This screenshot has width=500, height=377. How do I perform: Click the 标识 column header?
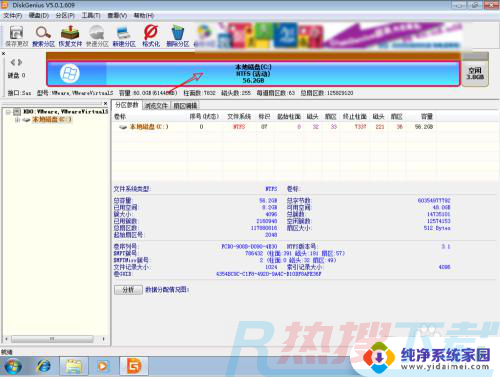264,117
